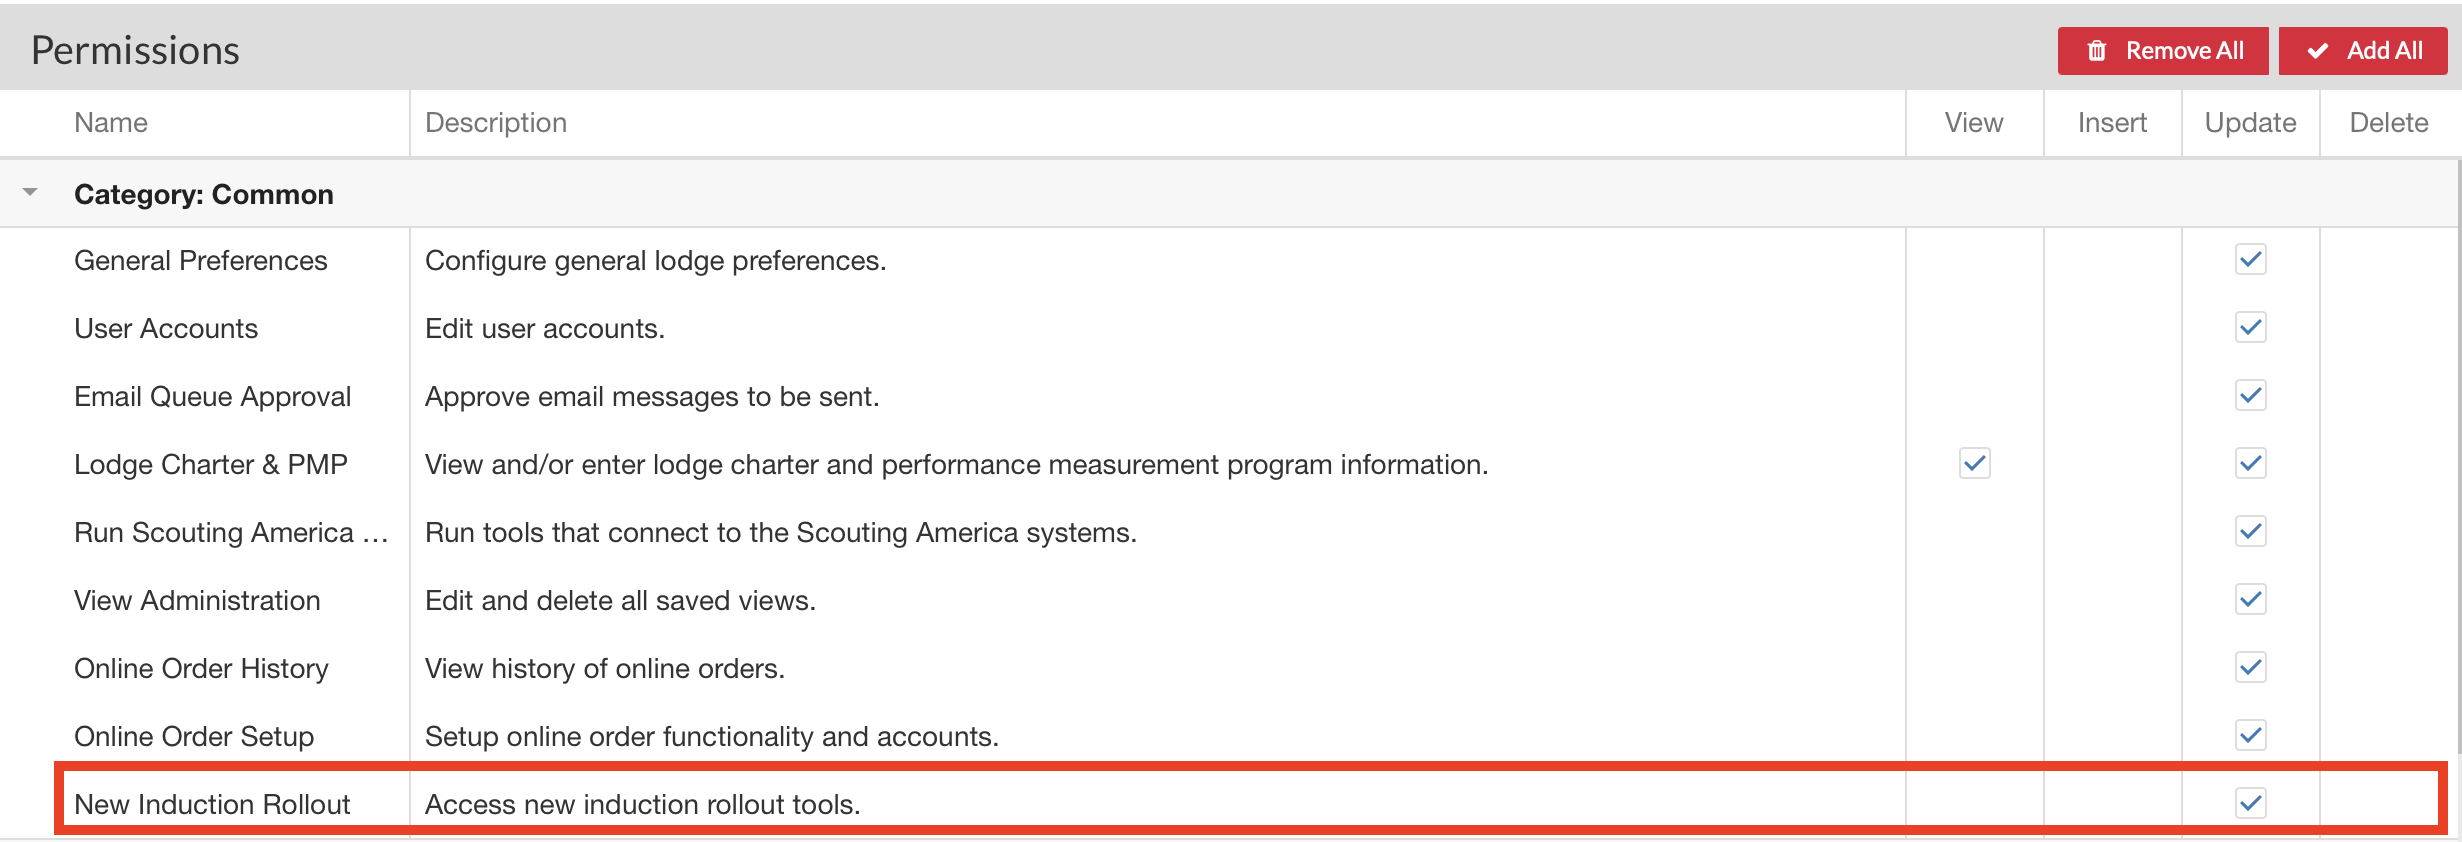Sort by the Name column header
Image resolution: width=2462 pixels, height=842 pixels.
[111, 123]
